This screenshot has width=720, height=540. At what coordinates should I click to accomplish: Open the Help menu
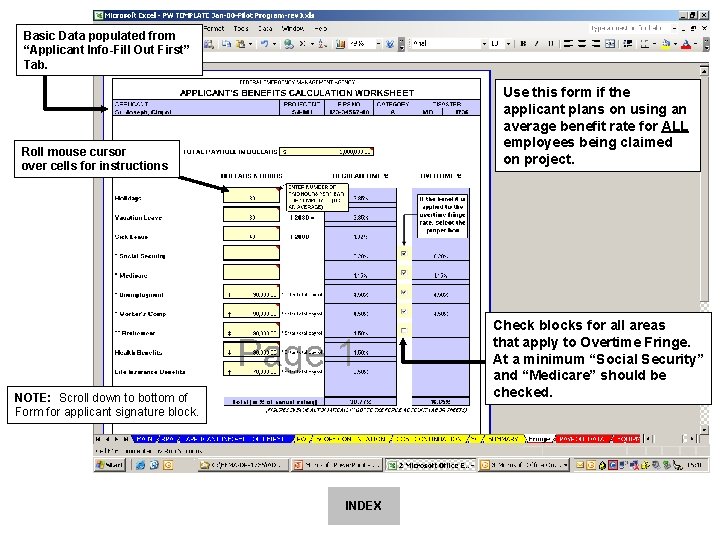click(x=321, y=28)
